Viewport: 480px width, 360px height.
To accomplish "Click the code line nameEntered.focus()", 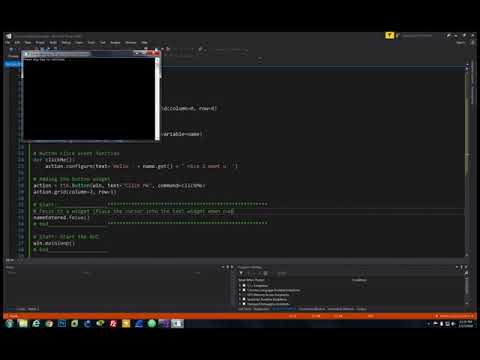I will [62, 218].
